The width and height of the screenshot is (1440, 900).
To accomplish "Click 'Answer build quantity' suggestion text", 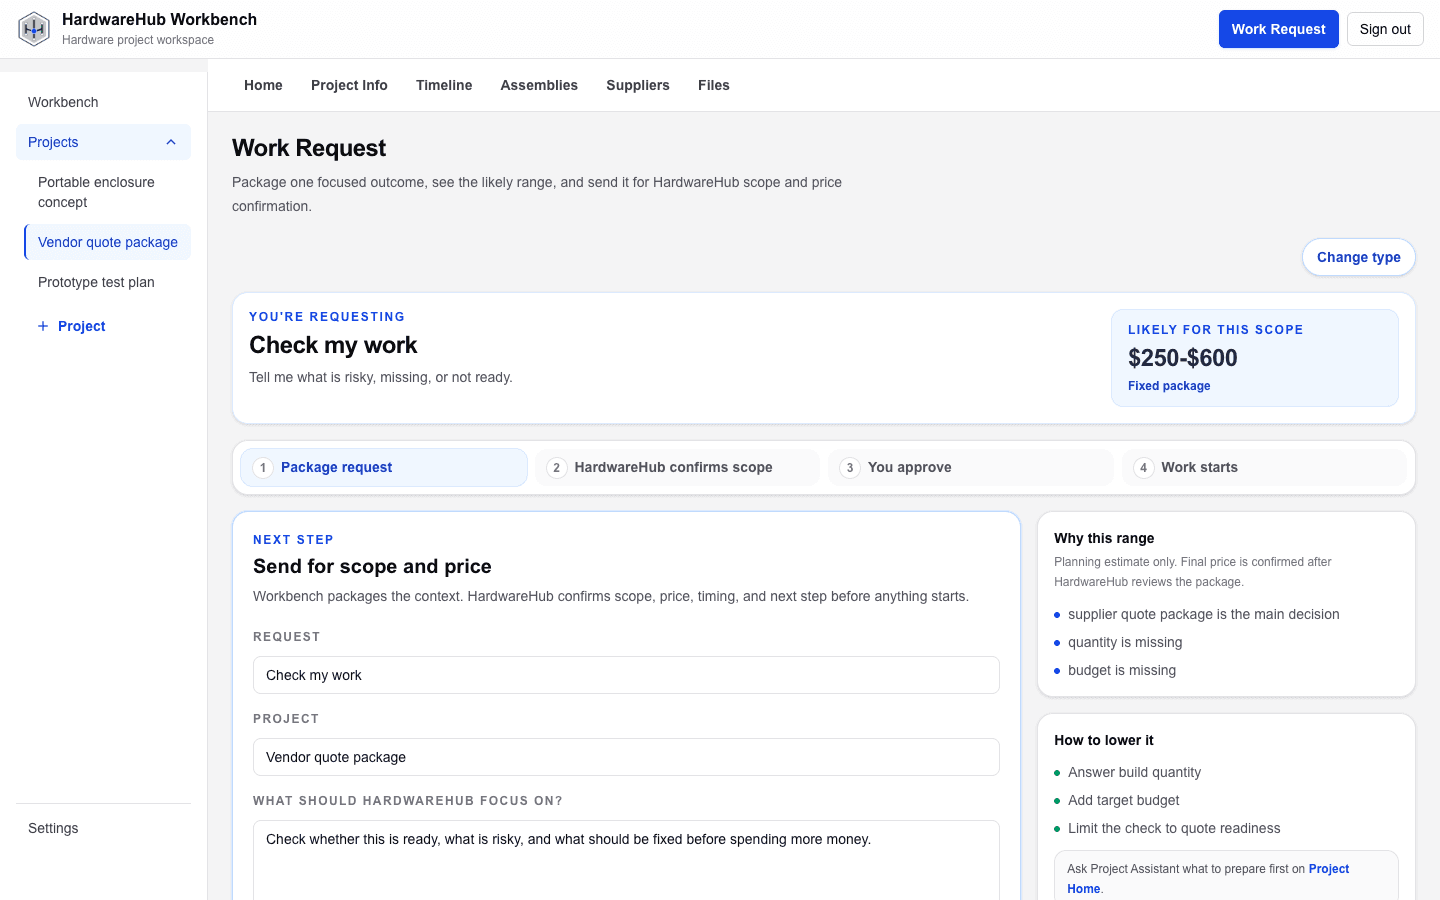I will (x=1134, y=772).
